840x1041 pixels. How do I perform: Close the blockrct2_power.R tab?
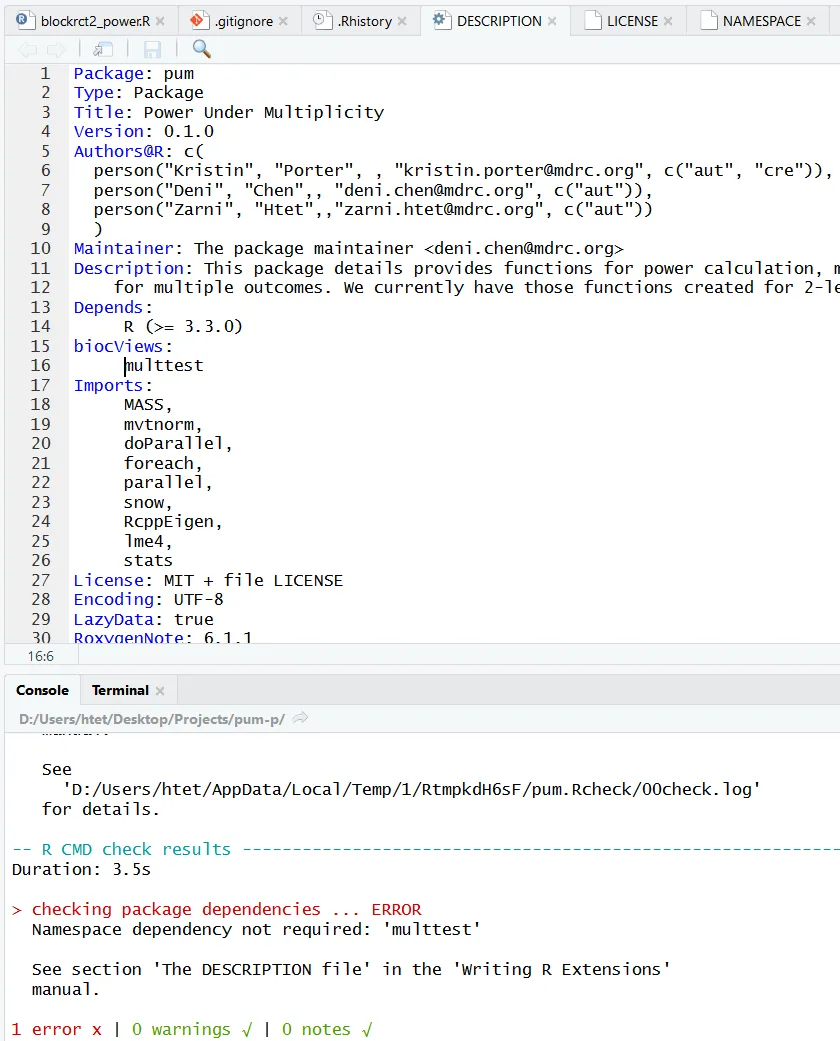coord(160,21)
